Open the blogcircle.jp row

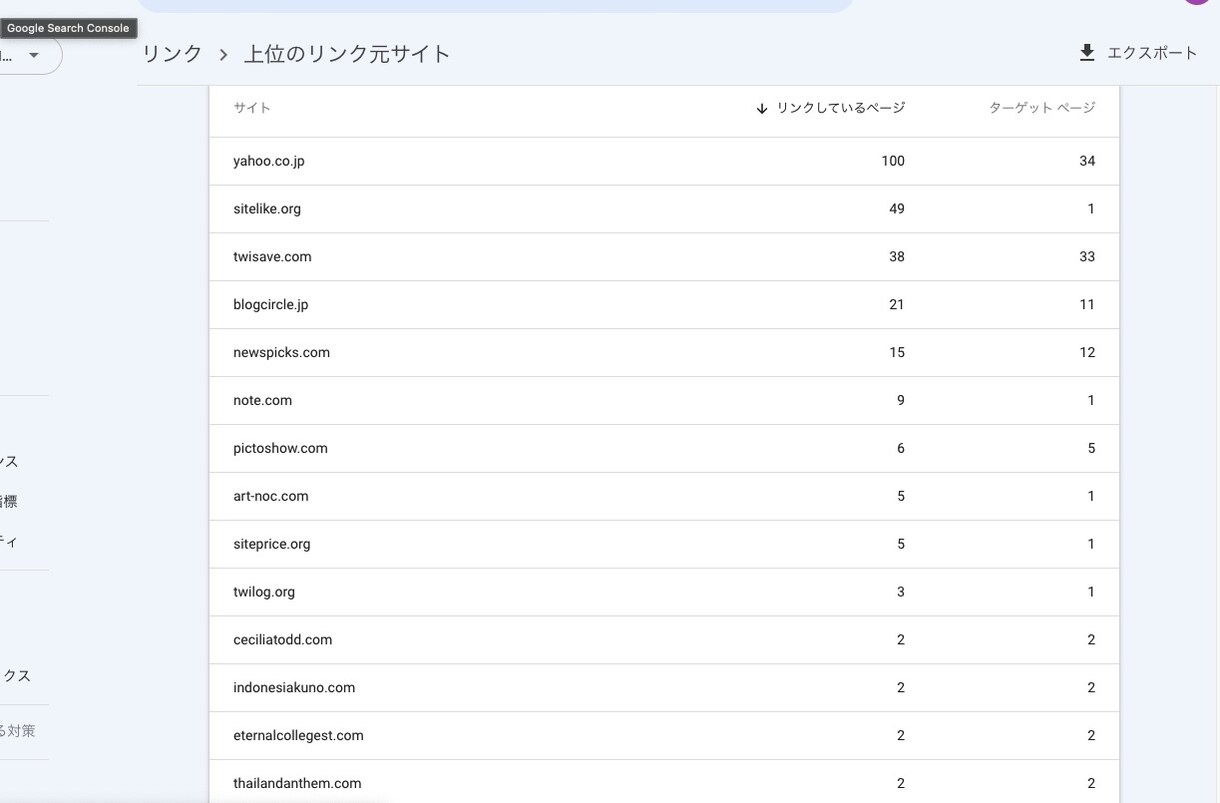[x=664, y=305]
